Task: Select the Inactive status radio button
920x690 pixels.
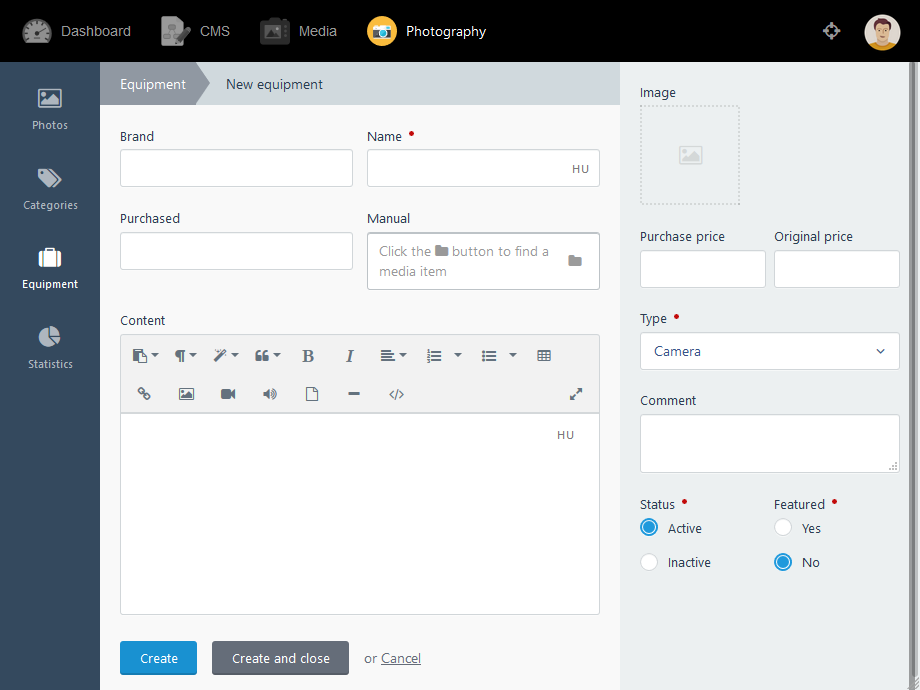Action: tap(649, 562)
